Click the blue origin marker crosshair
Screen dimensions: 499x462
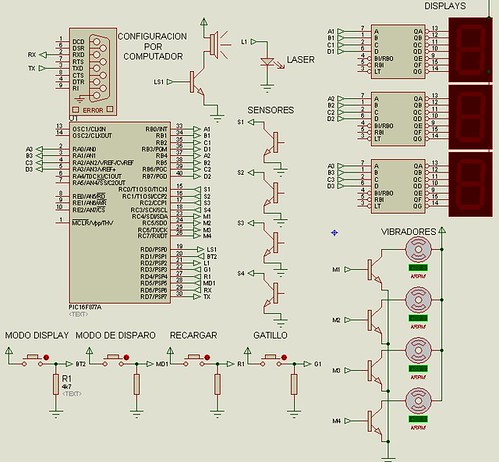[x=335, y=233]
